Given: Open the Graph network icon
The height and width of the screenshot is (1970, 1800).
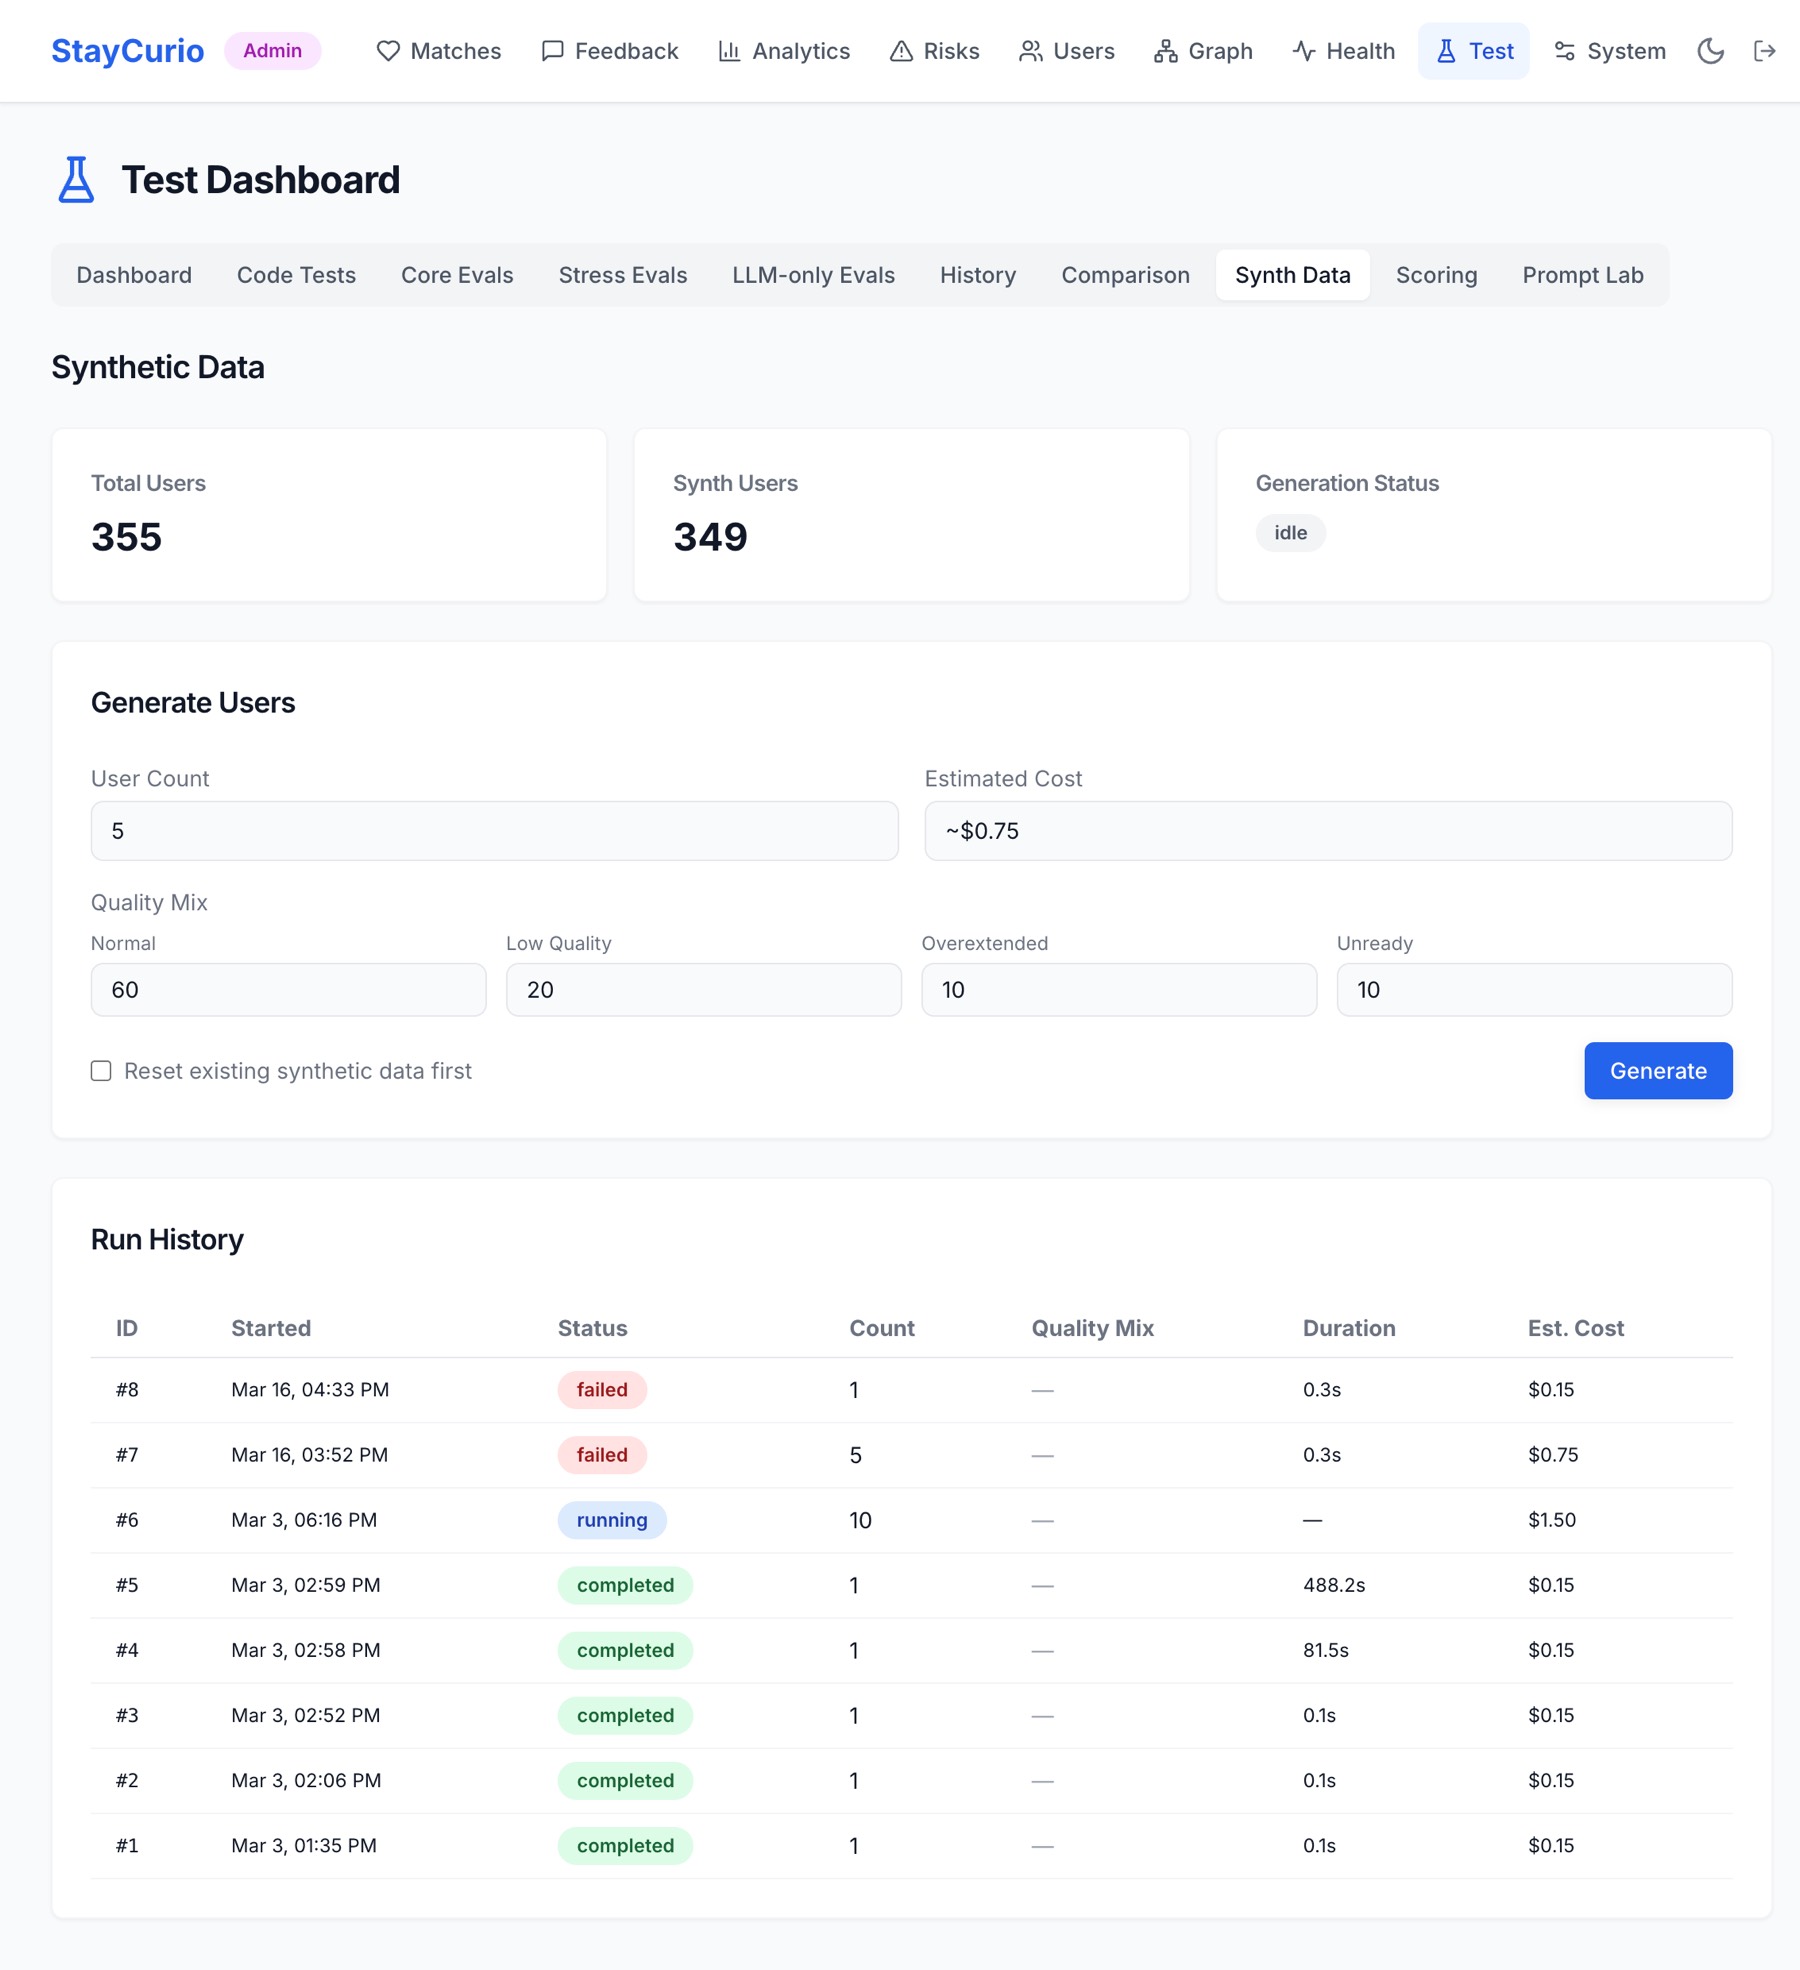Looking at the screenshot, I should point(1165,51).
